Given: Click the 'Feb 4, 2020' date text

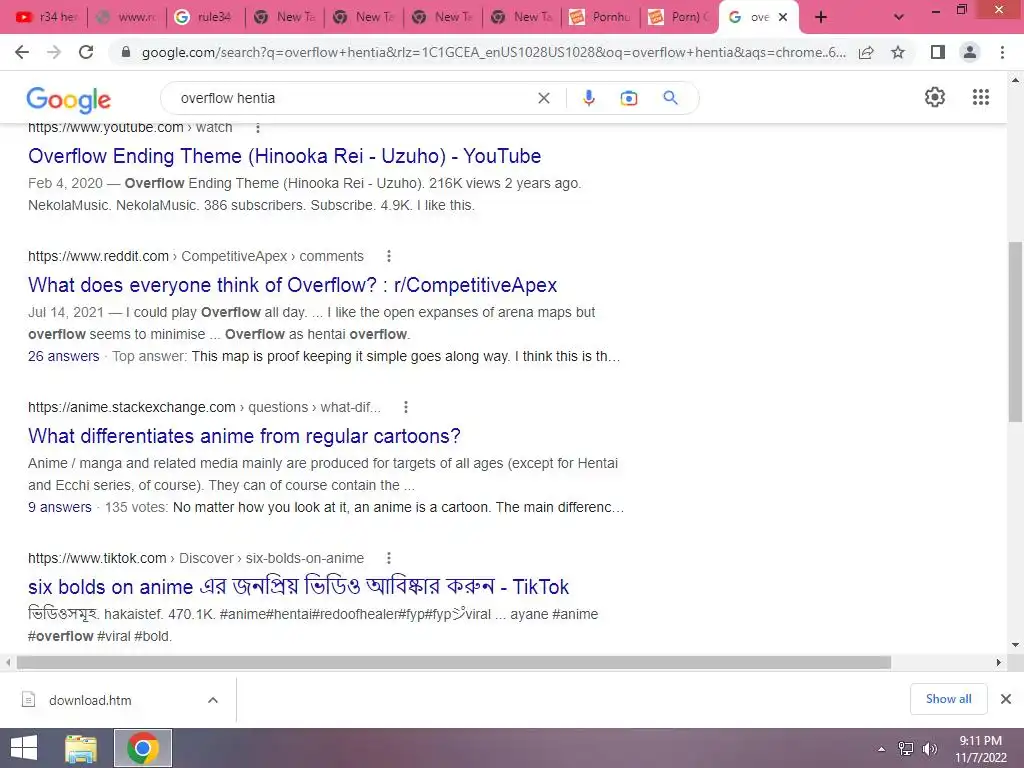Looking at the screenshot, I should [65, 183].
